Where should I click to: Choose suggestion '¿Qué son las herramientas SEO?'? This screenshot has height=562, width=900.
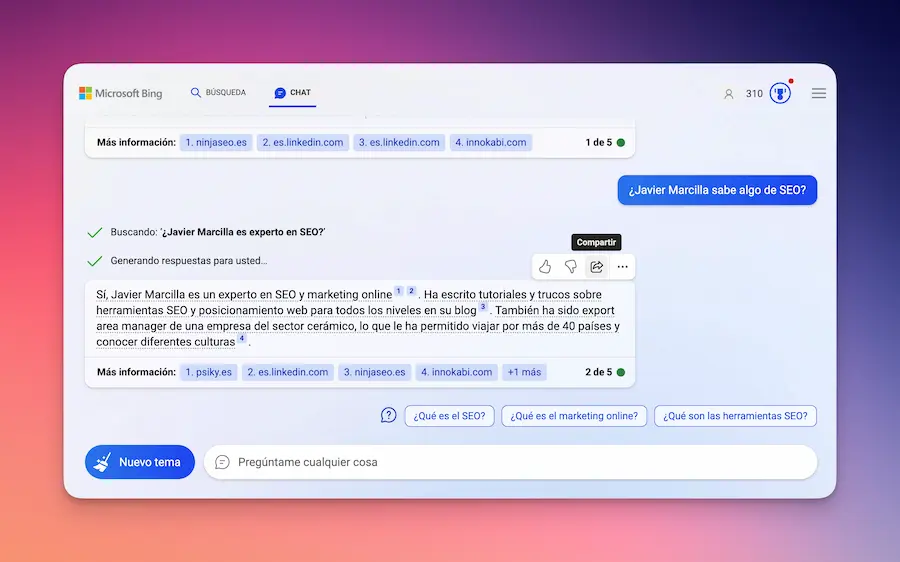735,416
